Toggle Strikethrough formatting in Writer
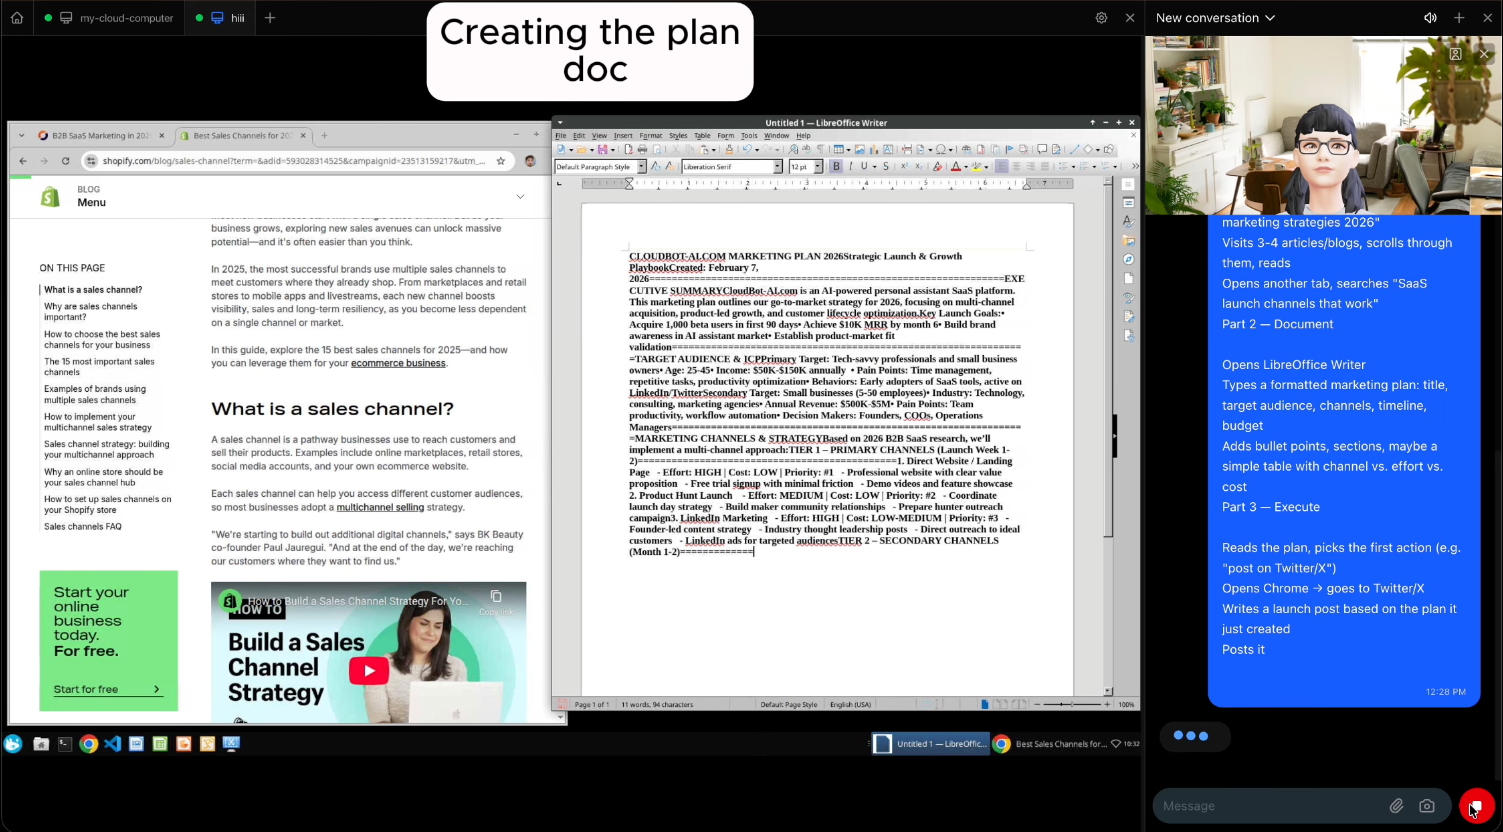 click(x=886, y=166)
